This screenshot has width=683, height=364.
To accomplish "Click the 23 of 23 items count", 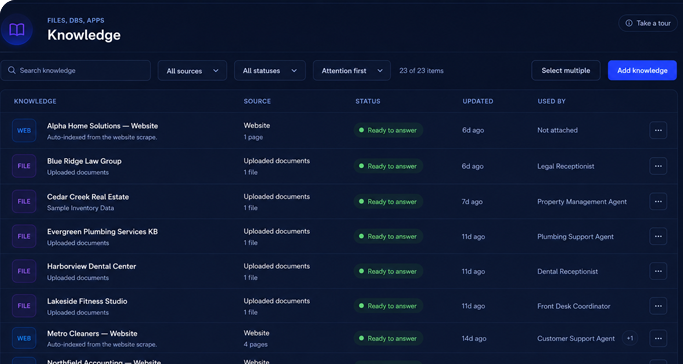I will click(x=421, y=71).
